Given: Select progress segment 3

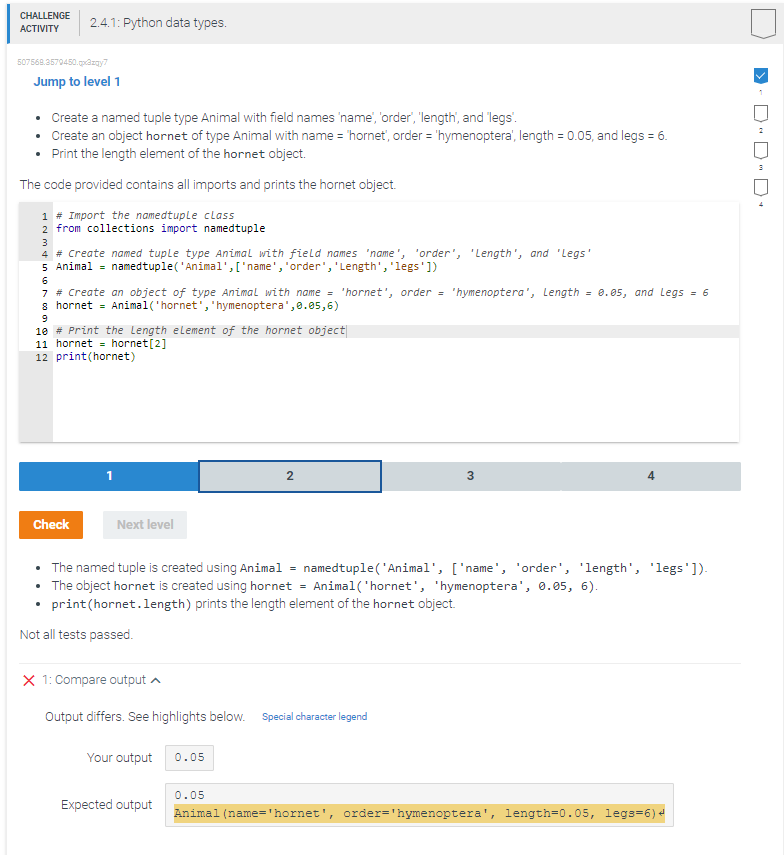Looking at the screenshot, I should tap(470, 476).
